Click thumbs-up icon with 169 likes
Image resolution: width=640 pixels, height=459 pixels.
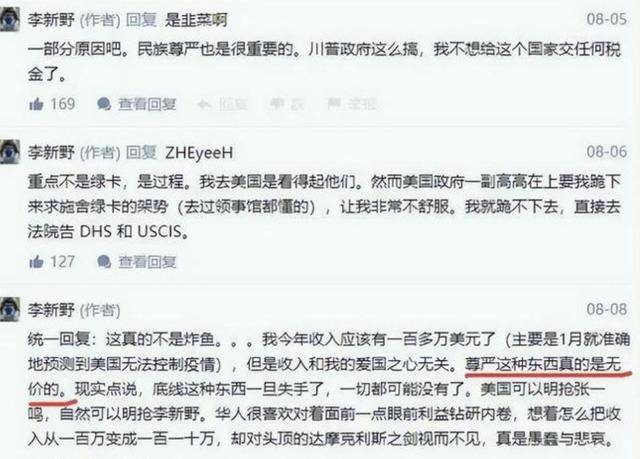(36, 104)
